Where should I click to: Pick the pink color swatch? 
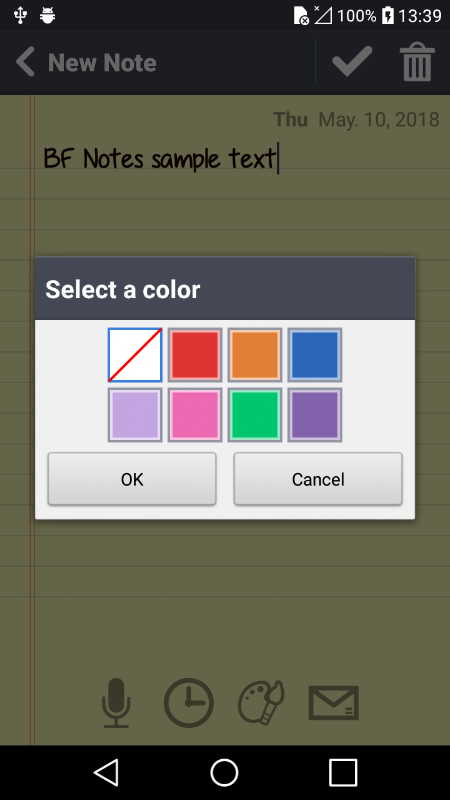pos(195,415)
